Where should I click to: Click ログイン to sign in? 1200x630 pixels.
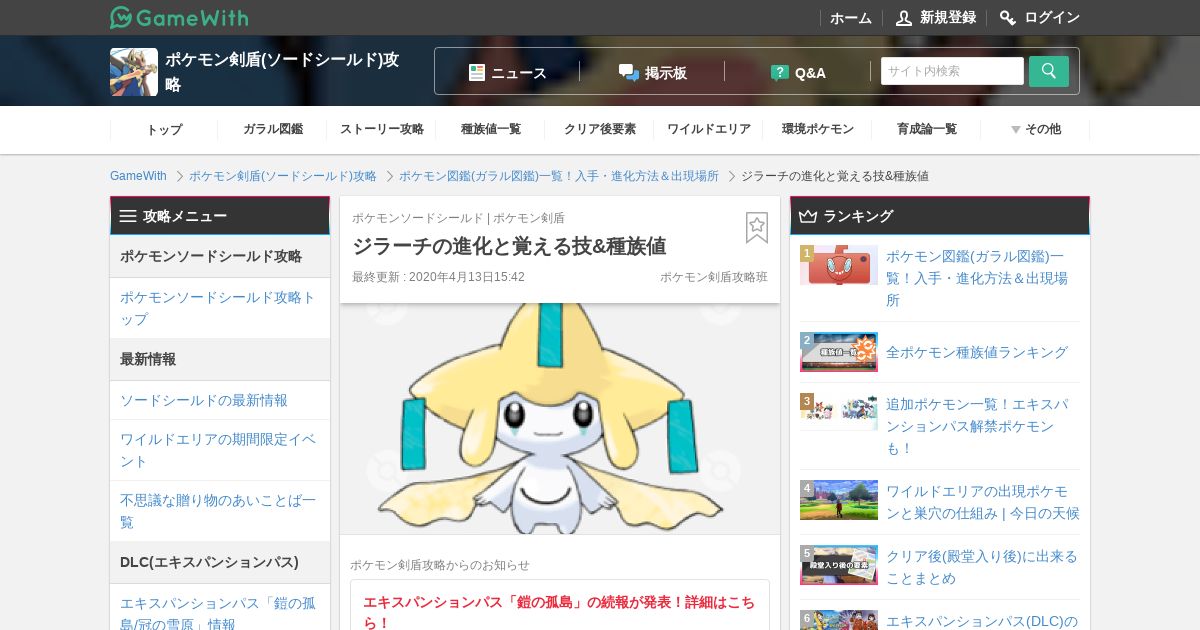(x=1052, y=17)
